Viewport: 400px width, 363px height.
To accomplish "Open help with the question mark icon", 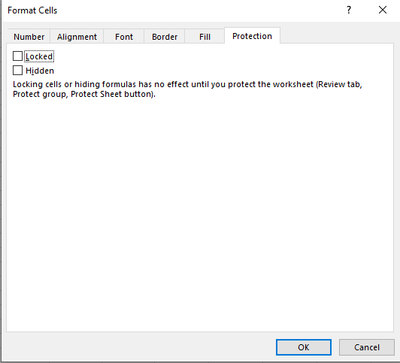I will tap(349, 10).
